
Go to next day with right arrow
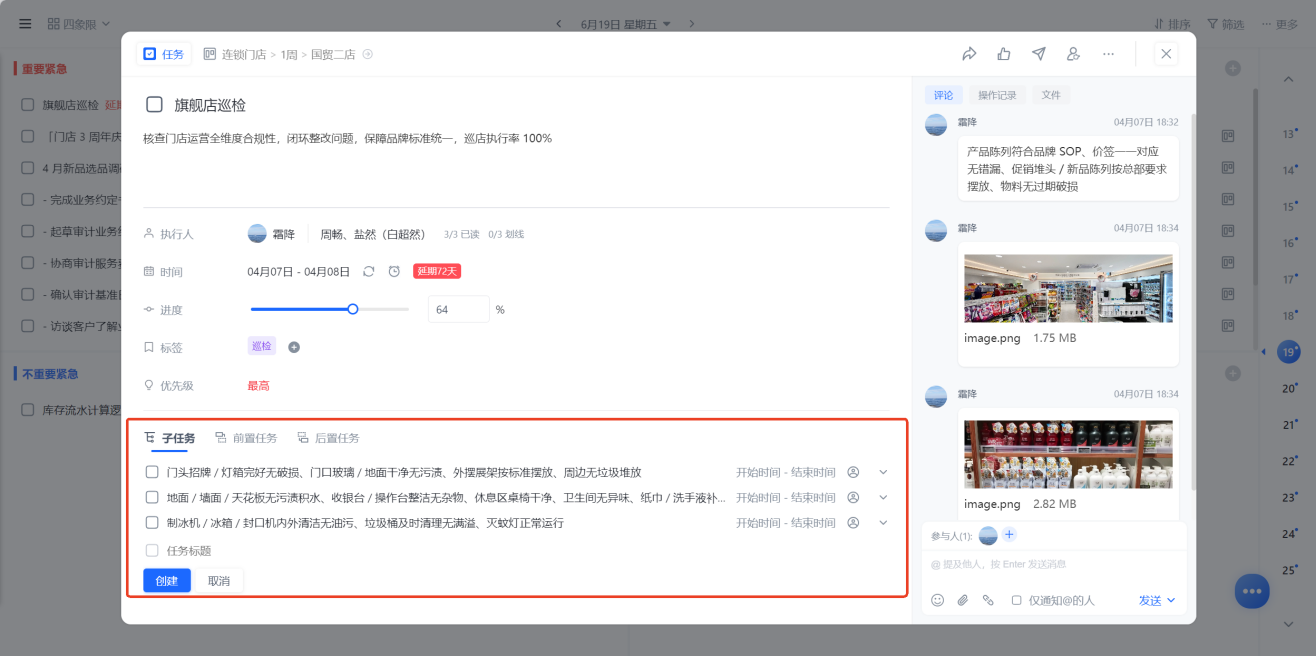pos(691,24)
